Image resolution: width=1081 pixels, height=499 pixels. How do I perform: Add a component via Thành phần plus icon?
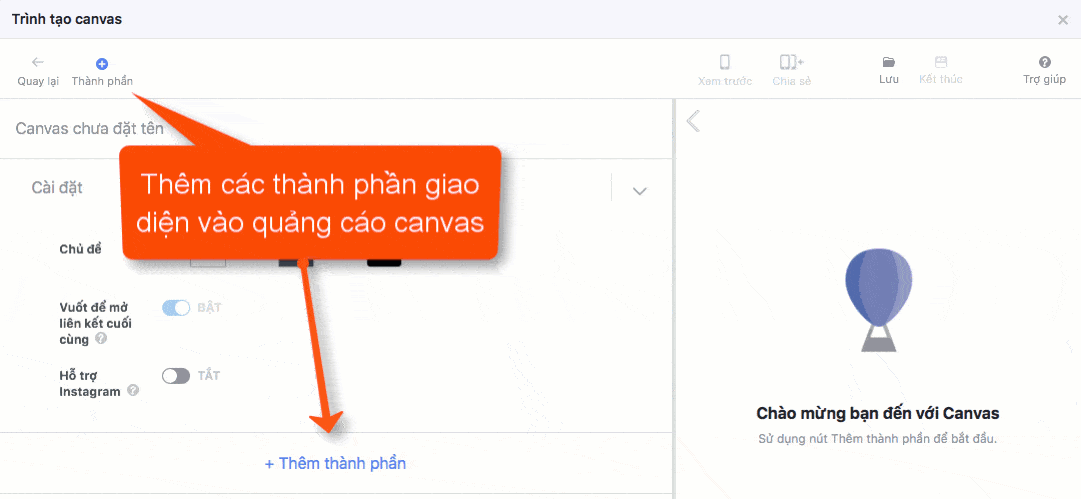tap(102, 63)
